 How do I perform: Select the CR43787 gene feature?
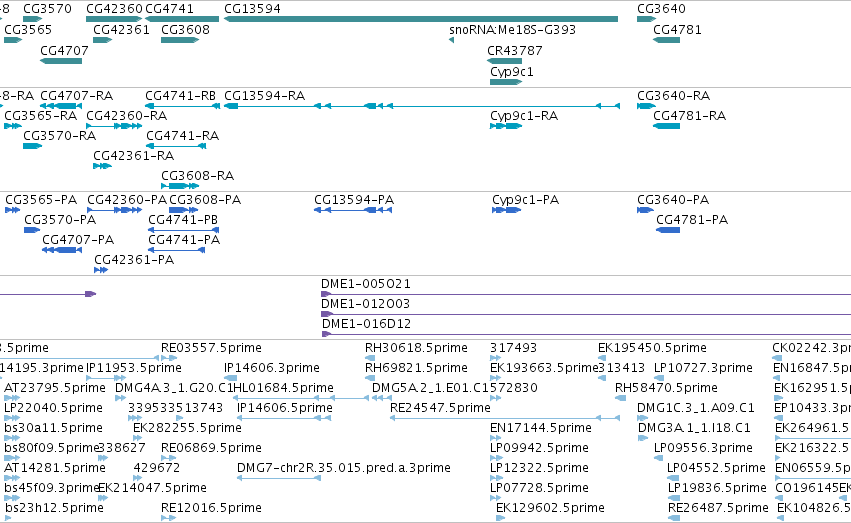click(x=504, y=61)
